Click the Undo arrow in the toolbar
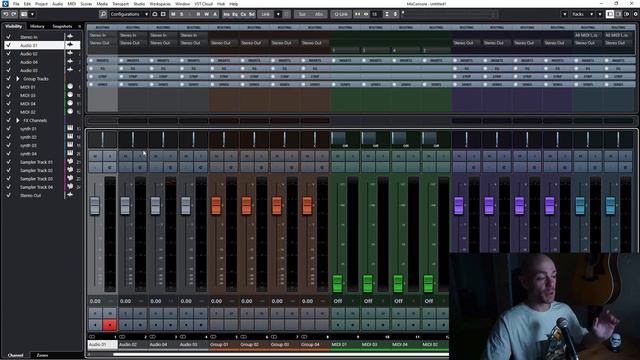The height and width of the screenshot is (360, 640). click(x=5, y=14)
